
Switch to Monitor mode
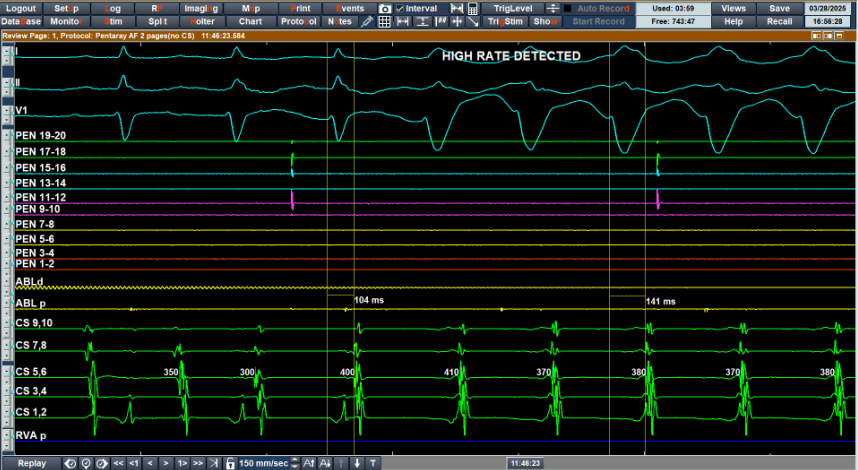click(x=66, y=22)
